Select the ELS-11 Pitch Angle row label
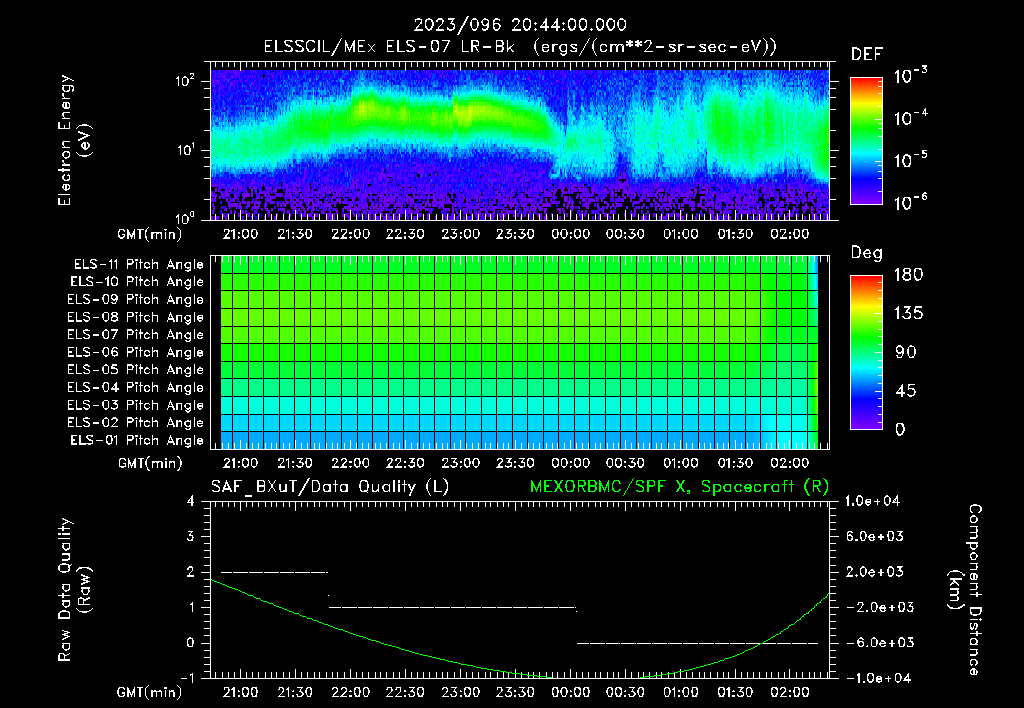Viewport: 1024px width, 708px height. [x=138, y=265]
